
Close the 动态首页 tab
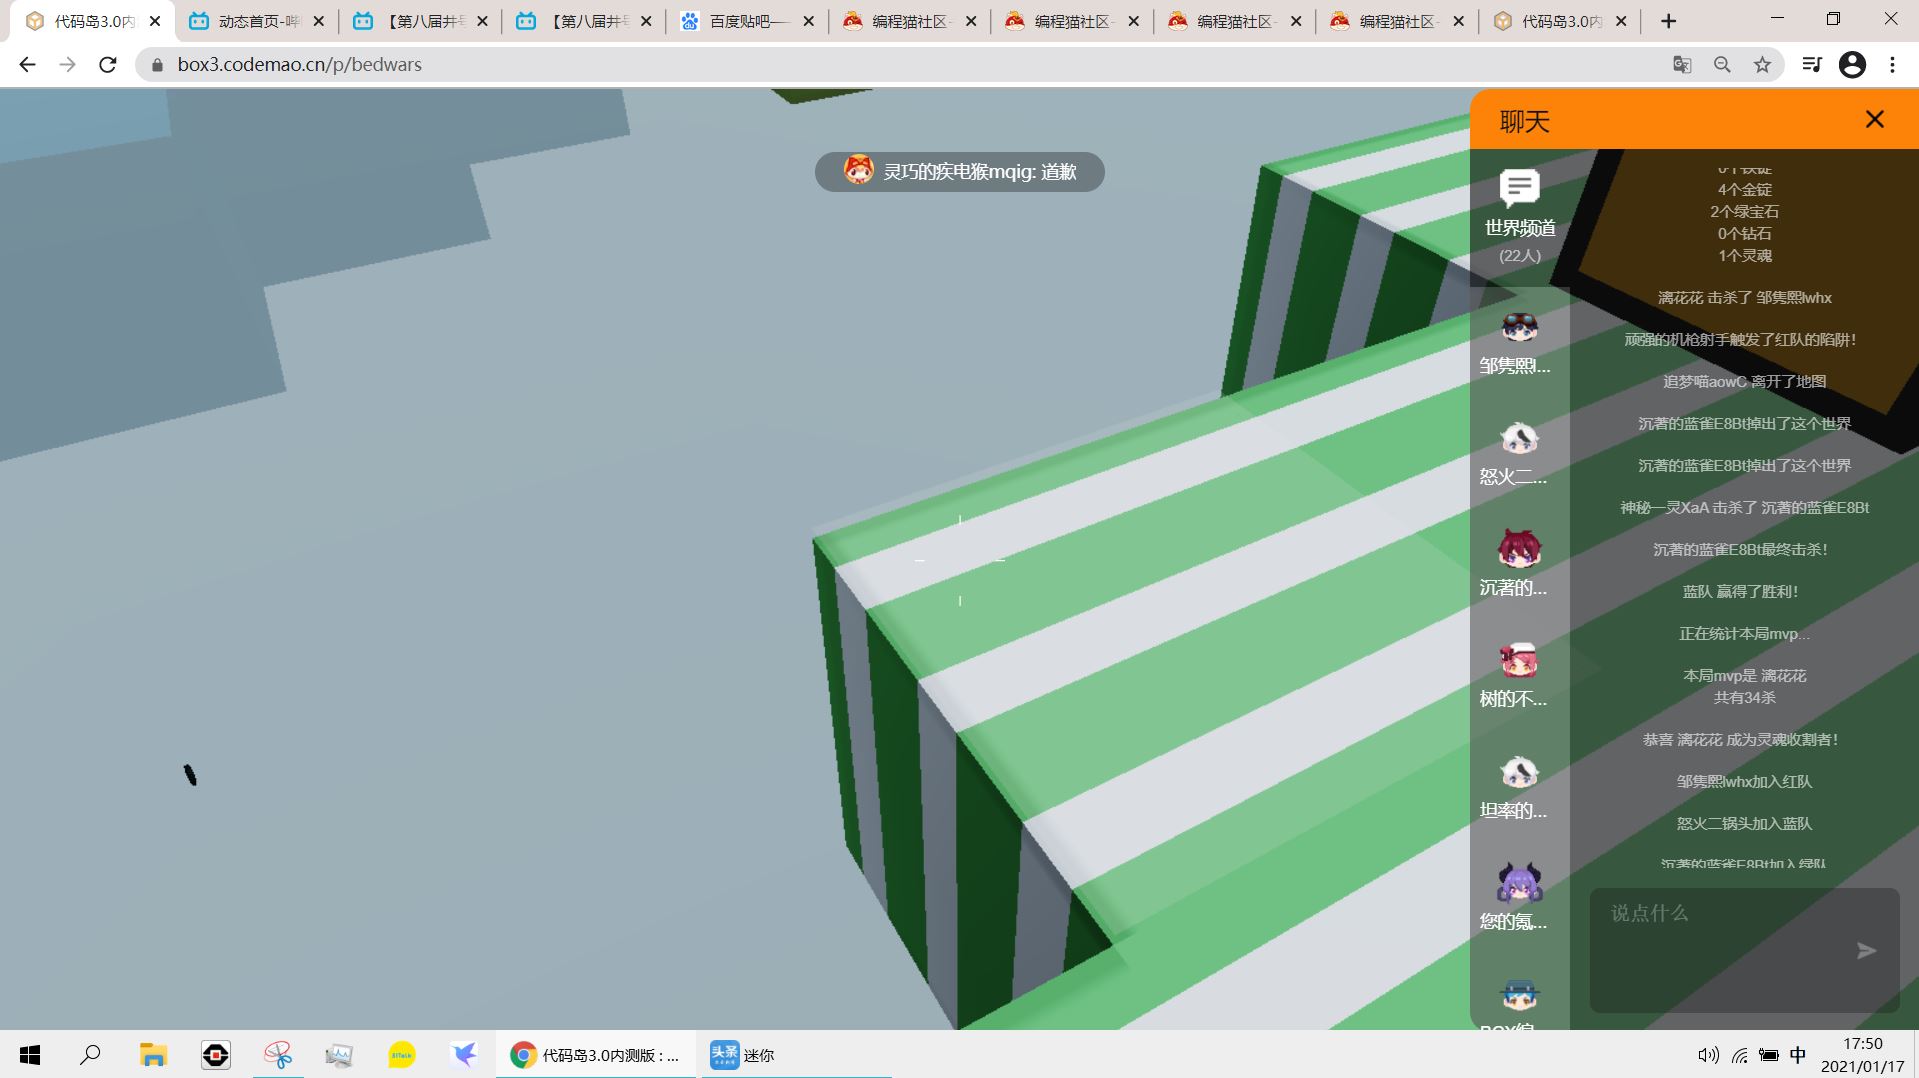(319, 21)
